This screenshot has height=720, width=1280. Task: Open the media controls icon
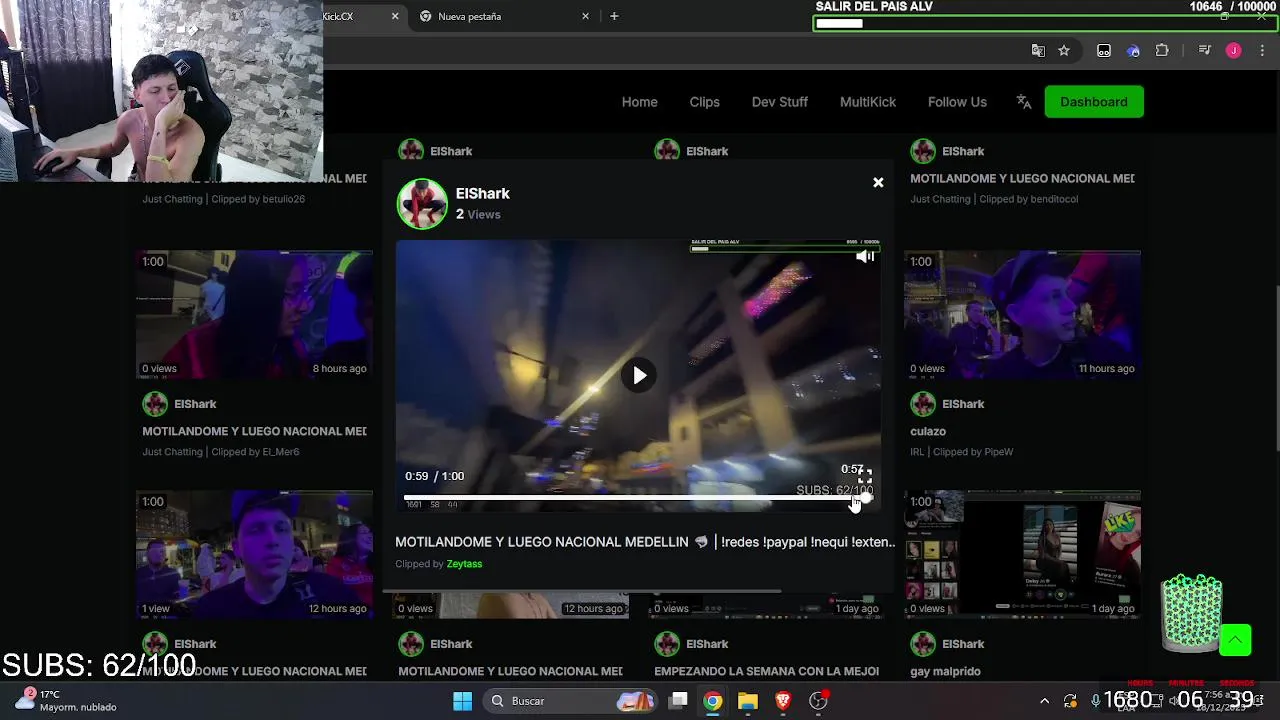click(1204, 51)
